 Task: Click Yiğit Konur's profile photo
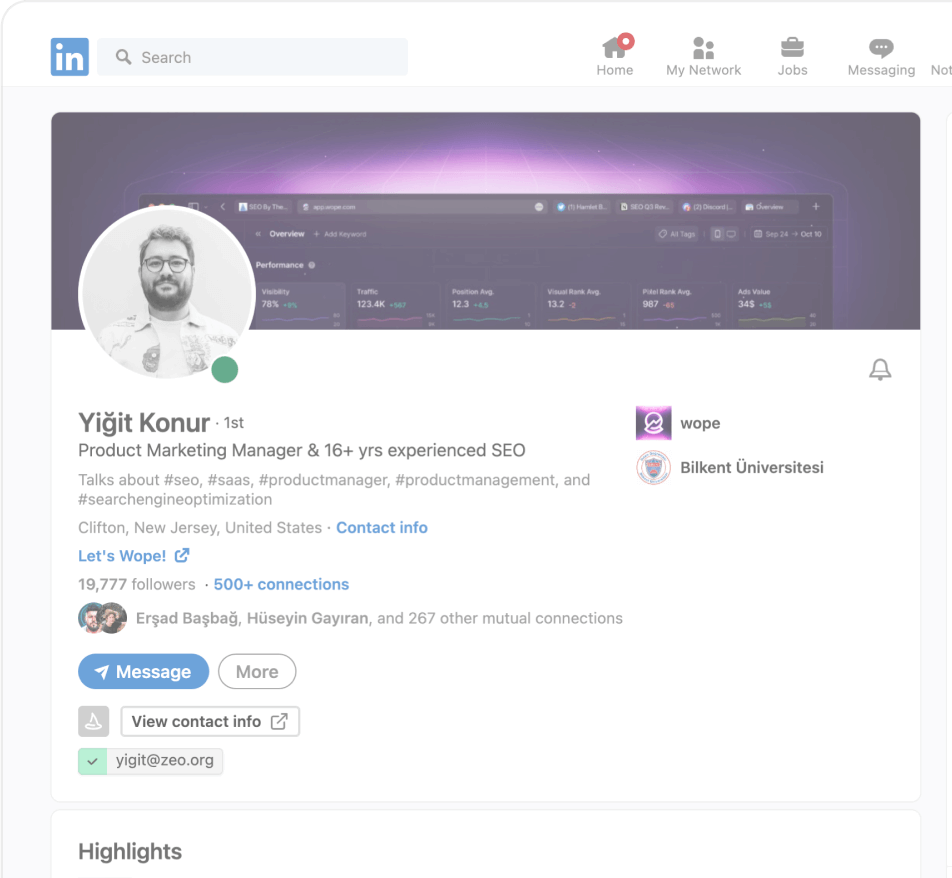pos(166,294)
